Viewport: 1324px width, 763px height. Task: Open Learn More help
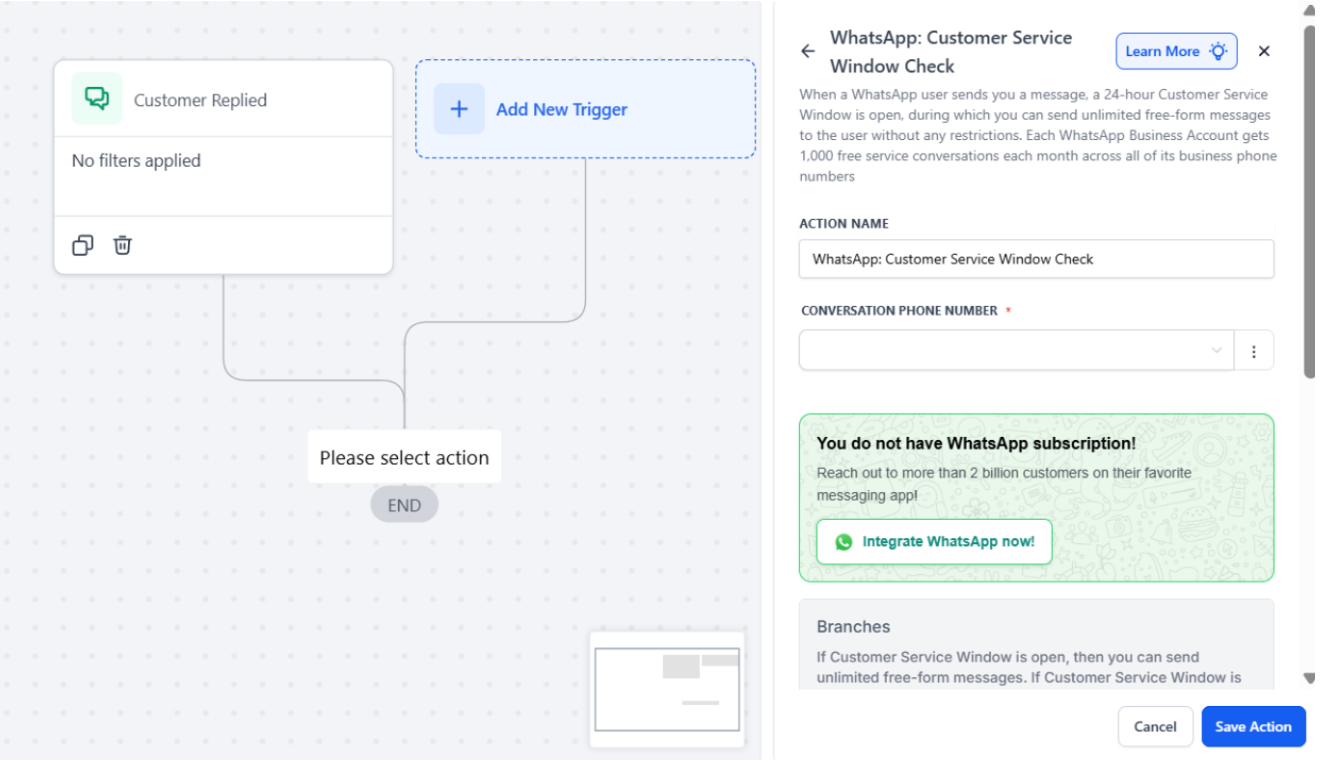(x=1176, y=51)
